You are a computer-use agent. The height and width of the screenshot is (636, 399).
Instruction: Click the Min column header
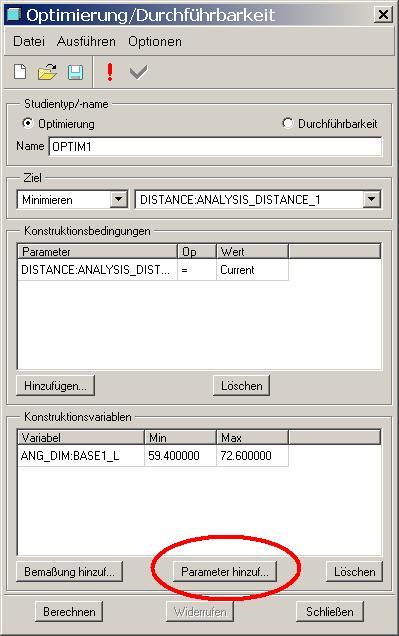pos(180,437)
